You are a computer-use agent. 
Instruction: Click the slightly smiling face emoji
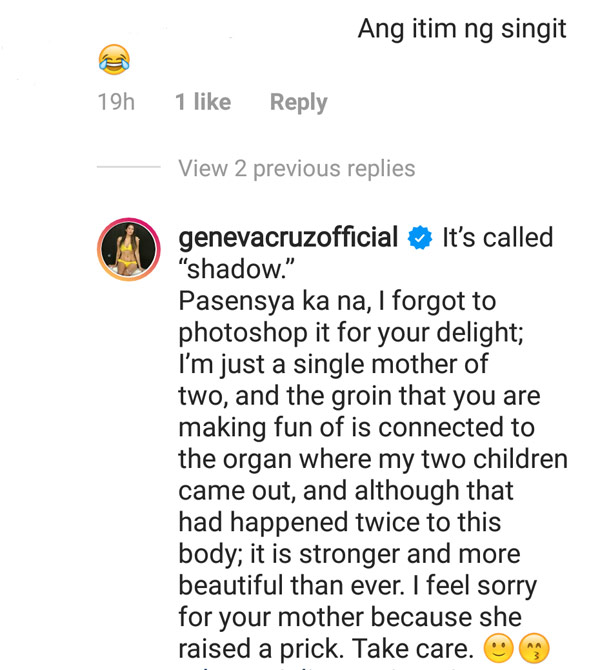pyautogui.click(x=498, y=649)
